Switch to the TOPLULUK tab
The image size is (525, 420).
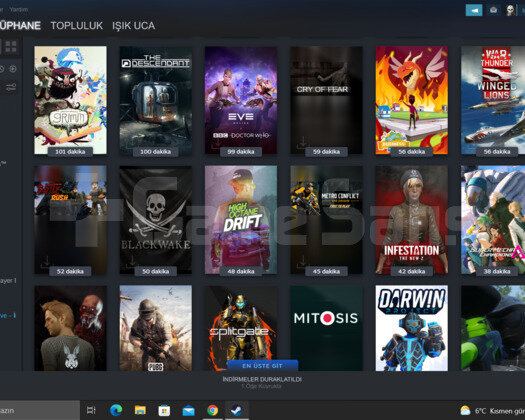click(77, 26)
